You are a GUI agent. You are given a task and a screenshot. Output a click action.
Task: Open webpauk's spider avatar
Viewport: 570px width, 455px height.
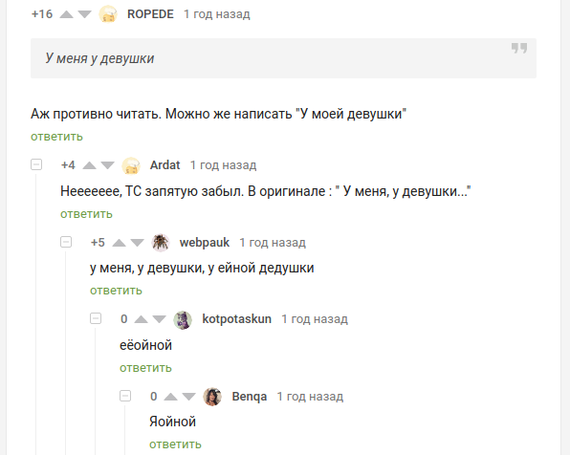[160, 242]
